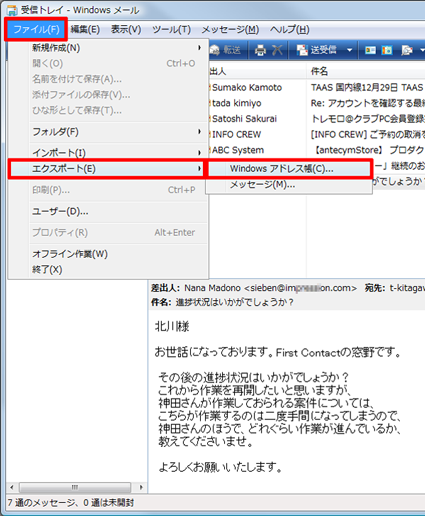Click the Windows Mail title bar icon

click(12, 10)
